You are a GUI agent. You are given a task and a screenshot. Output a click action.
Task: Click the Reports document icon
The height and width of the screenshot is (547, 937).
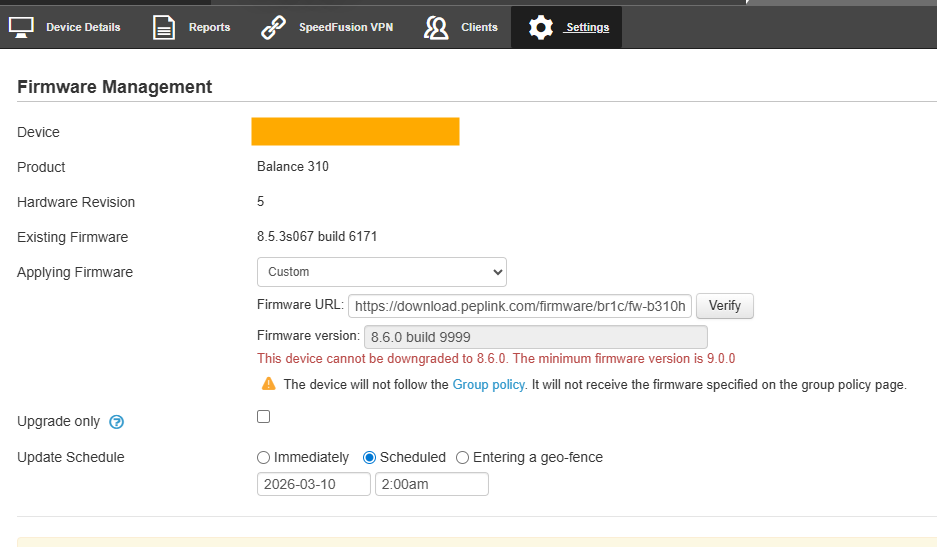[x=164, y=27]
